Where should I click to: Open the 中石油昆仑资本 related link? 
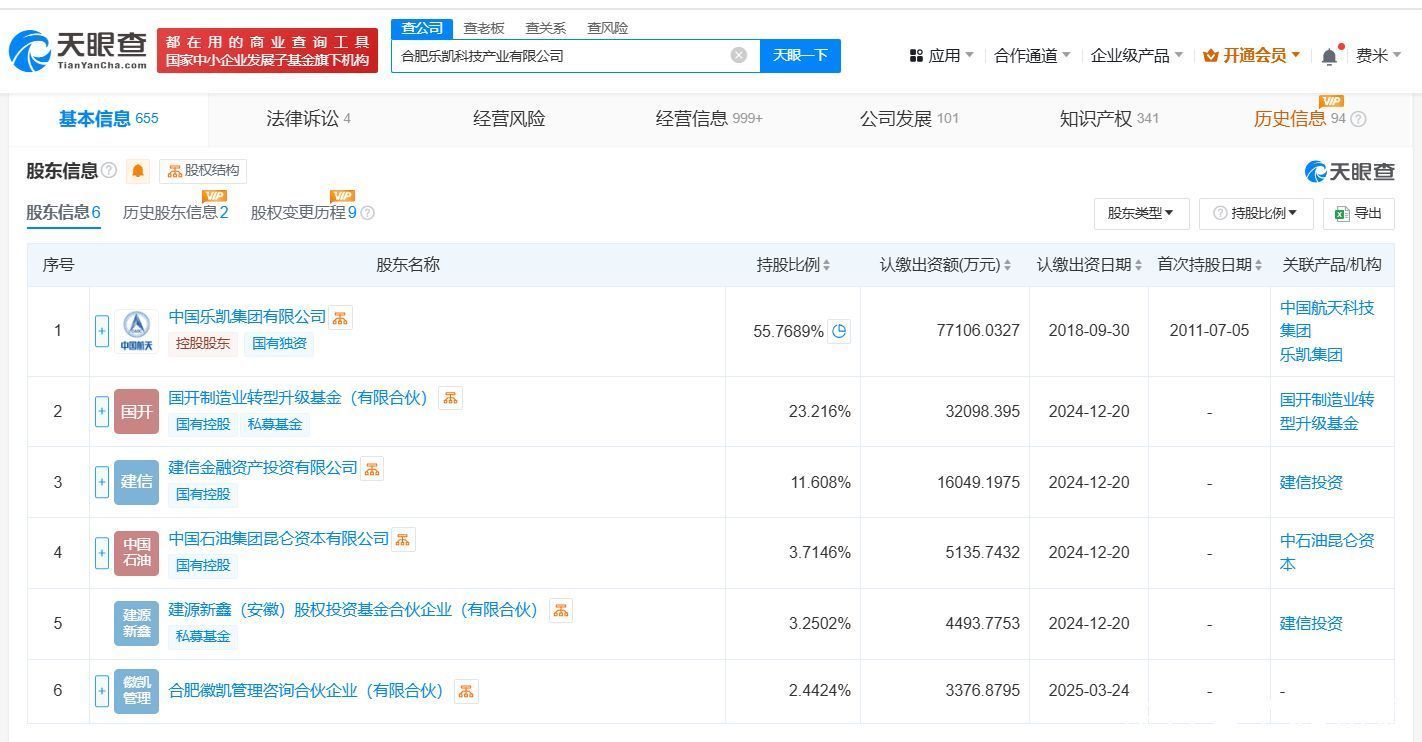1327,552
